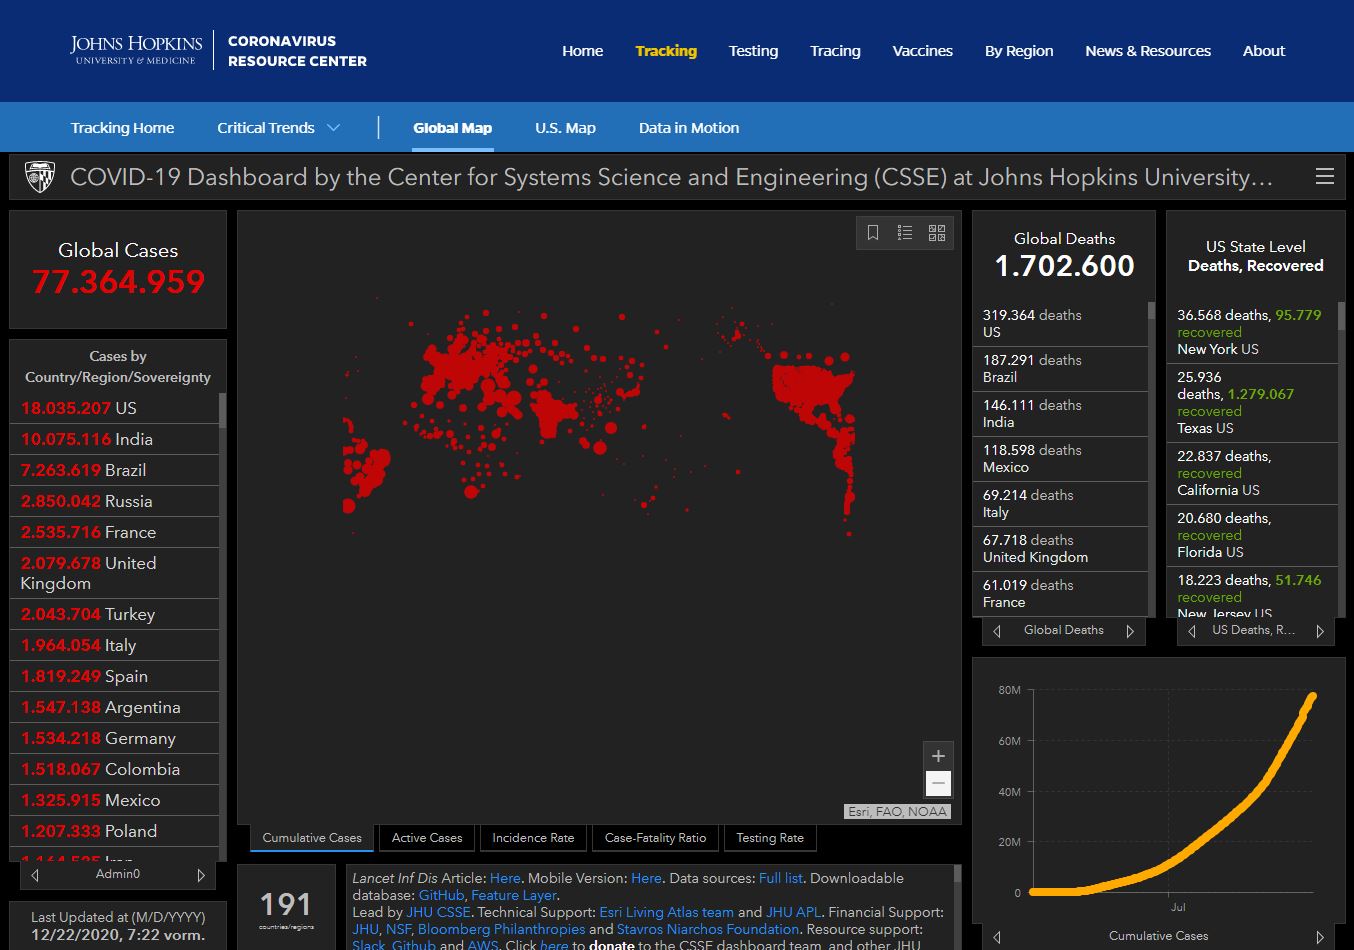
Task: Click right arrow of Global Deaths pager
Action: tap(1130, 631)
